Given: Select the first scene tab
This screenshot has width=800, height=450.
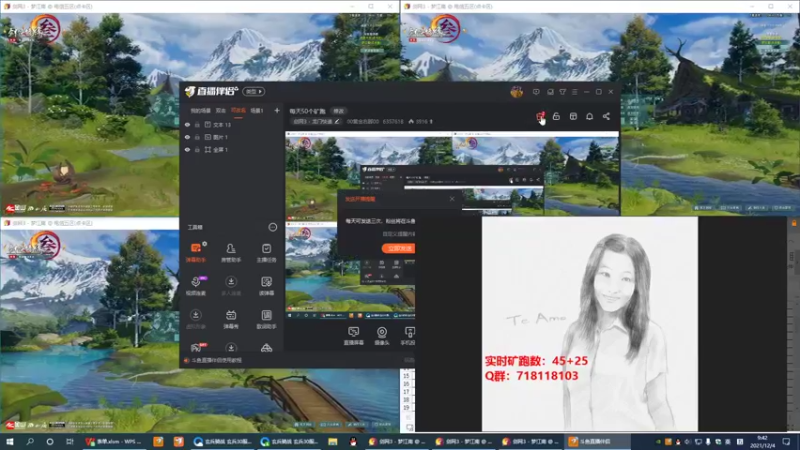Looking at the screenshot, I should pyautogui.click(x=201, y=111).
